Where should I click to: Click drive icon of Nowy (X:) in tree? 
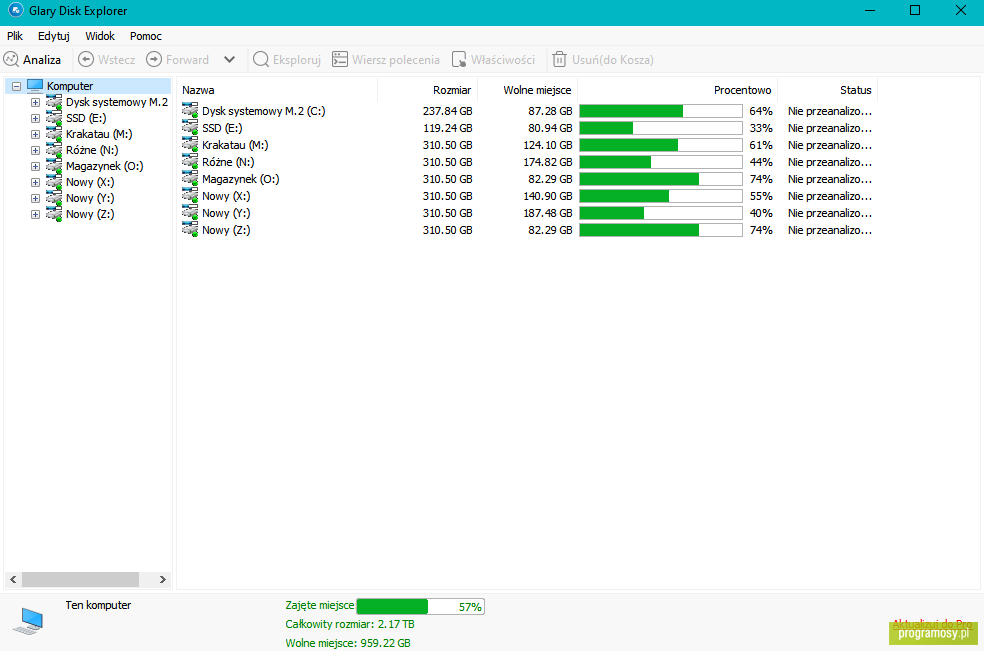click(x=54, y=182)
